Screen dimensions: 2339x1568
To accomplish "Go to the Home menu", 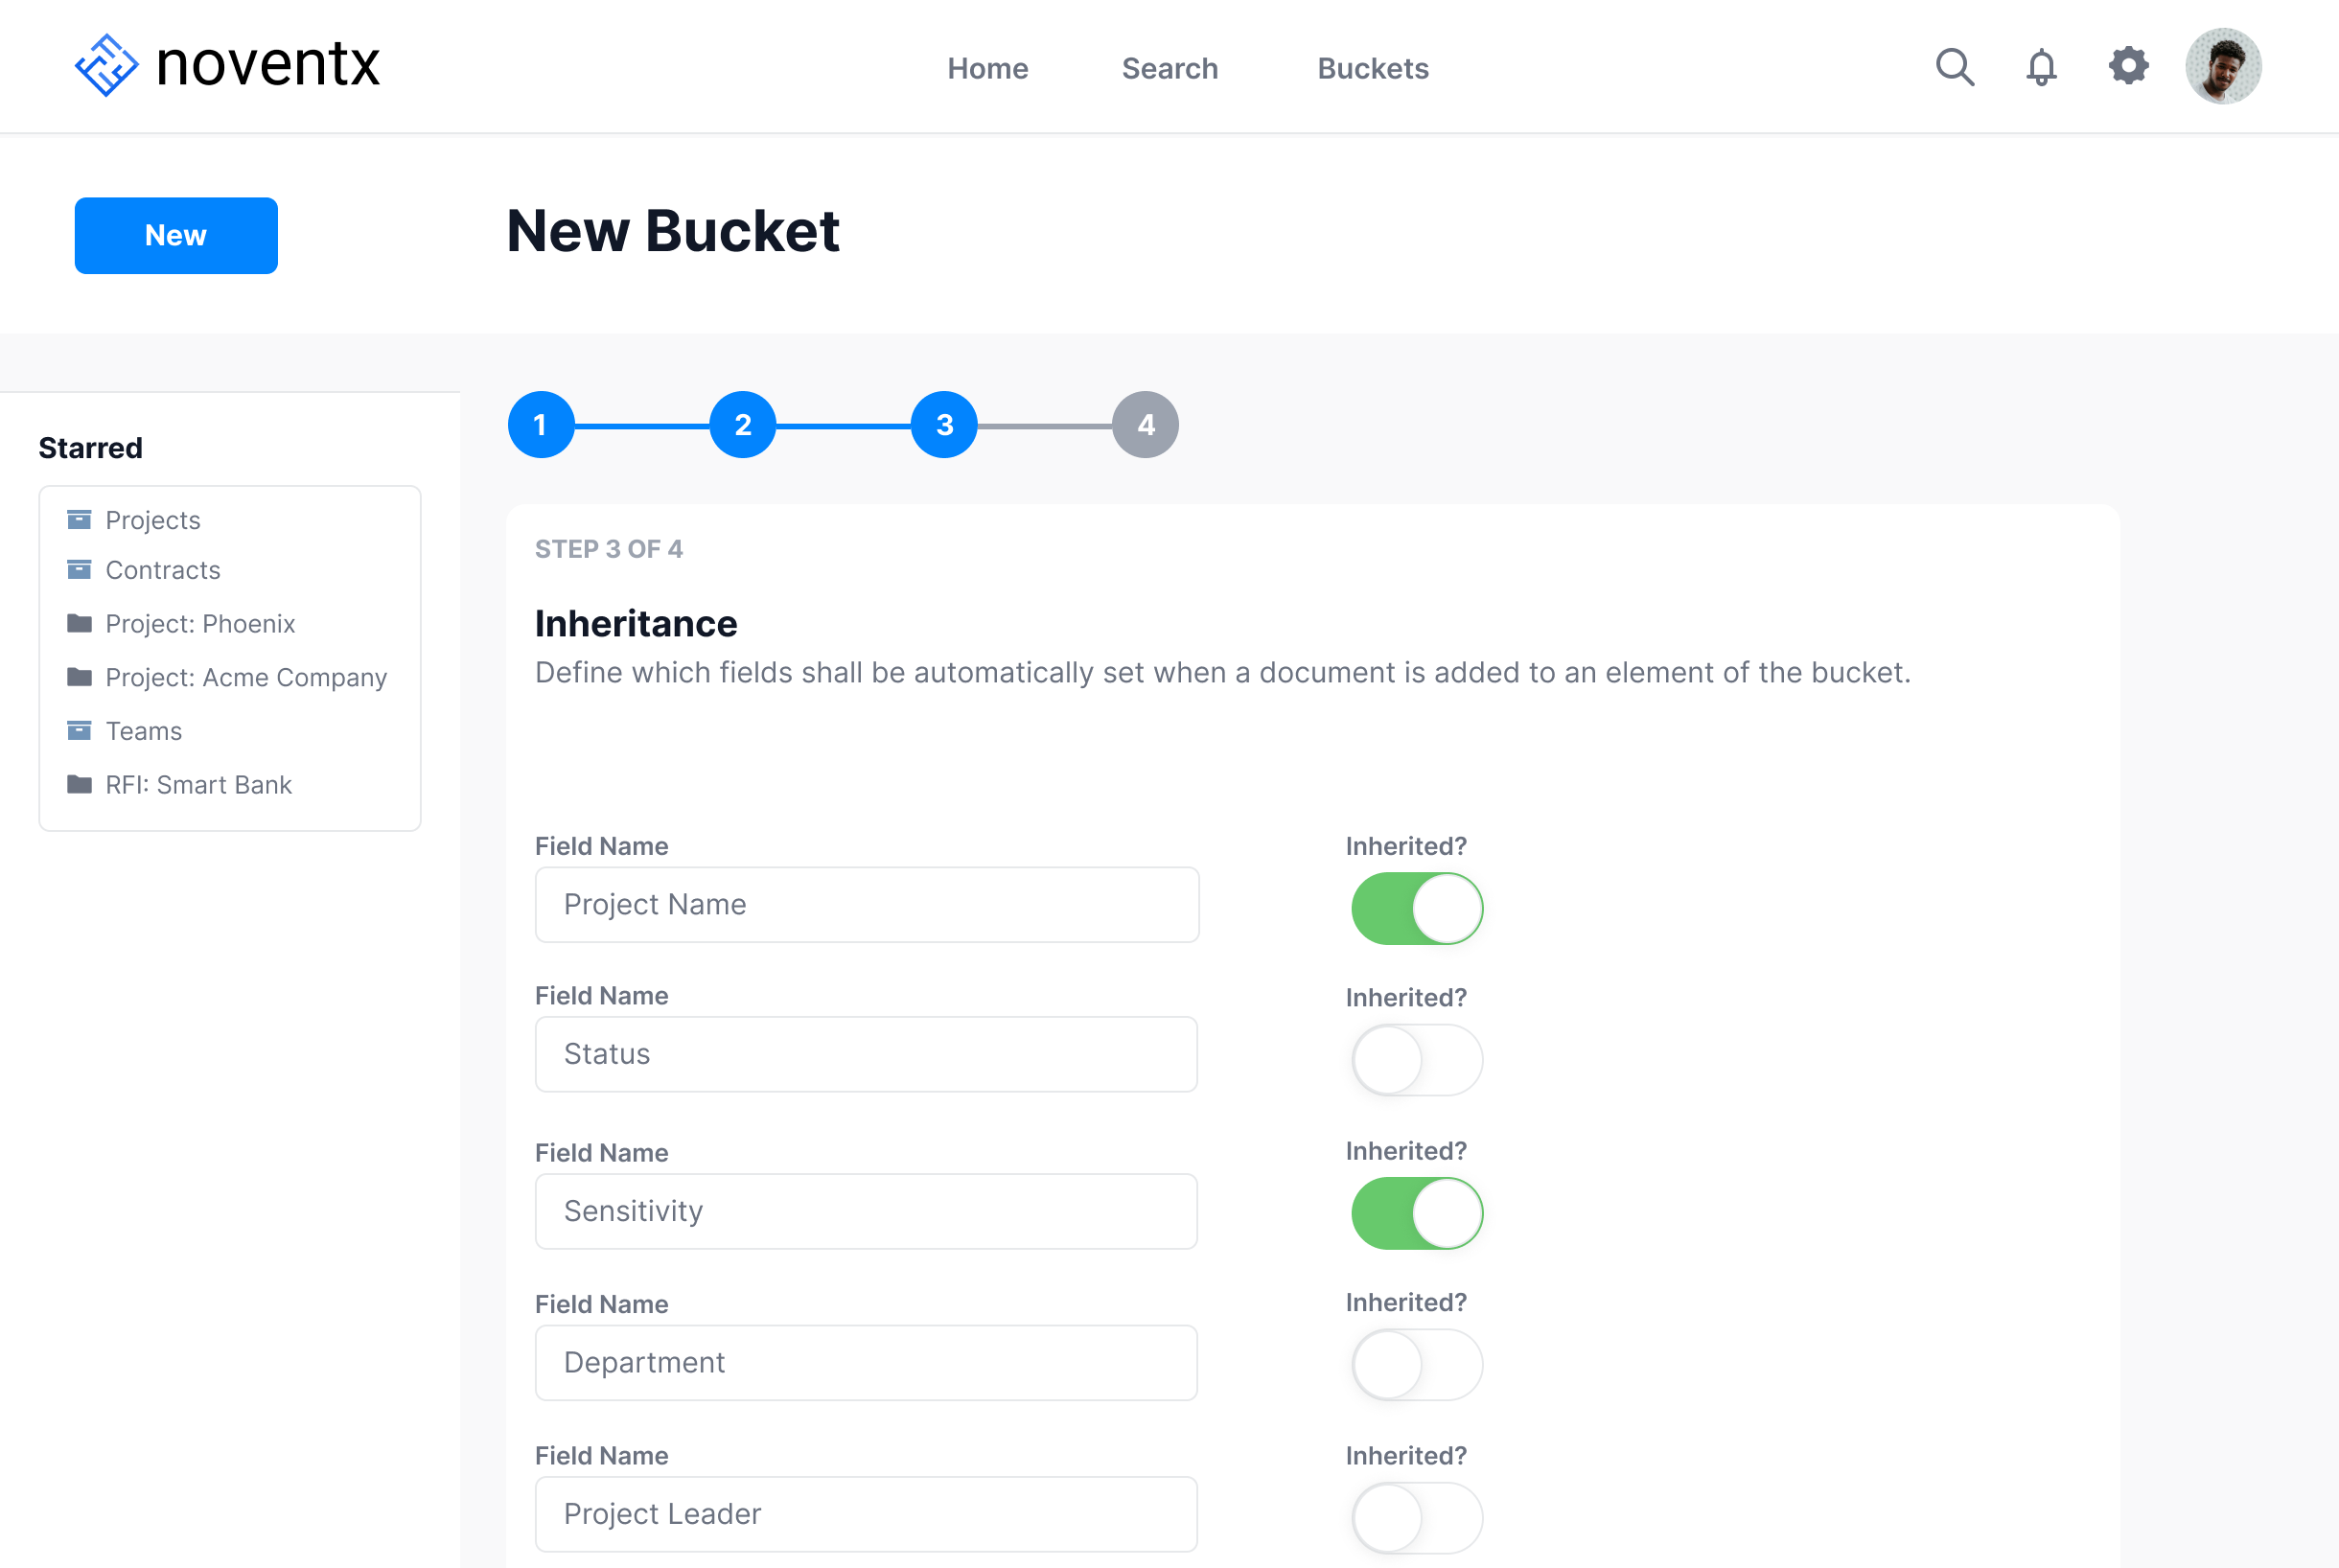I will coord(987,68).
